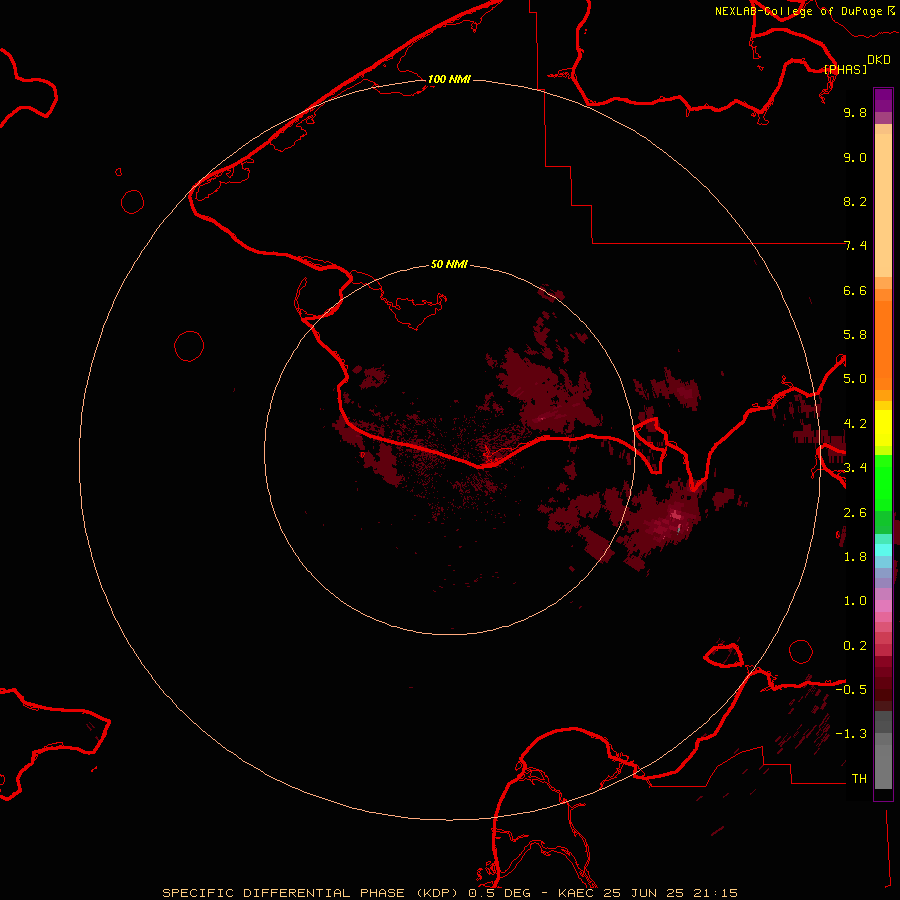Click the 9.8 value on color scale
Image resolution: width=900 pixels, height=900 pixels.
pos(855,112)
